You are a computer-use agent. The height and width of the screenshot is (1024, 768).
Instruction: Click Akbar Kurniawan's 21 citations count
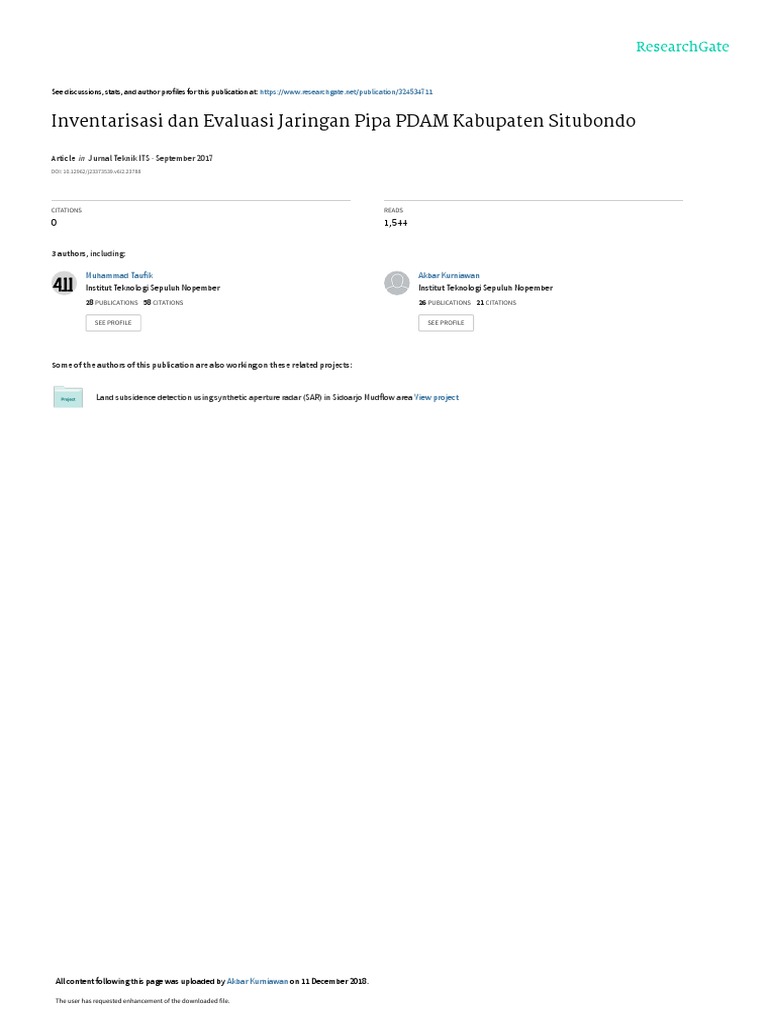[x=496, y=303]
